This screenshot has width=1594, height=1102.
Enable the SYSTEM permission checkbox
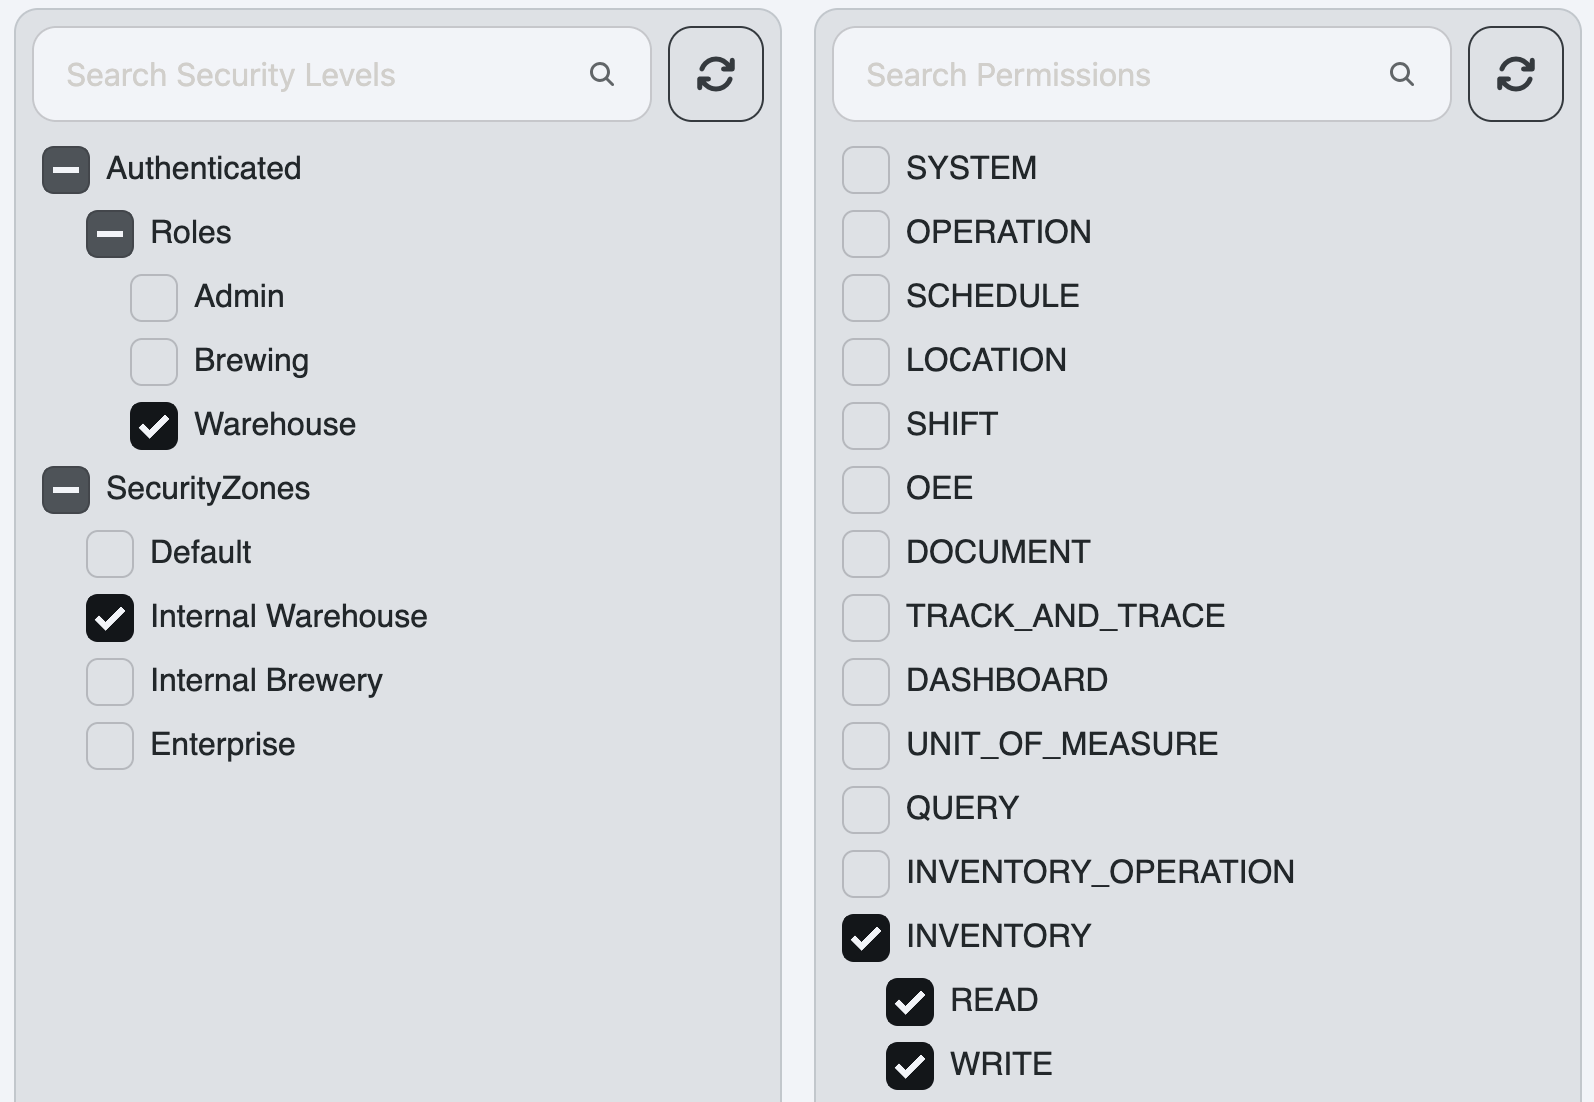pyautogui.click(x=866, y=170)
